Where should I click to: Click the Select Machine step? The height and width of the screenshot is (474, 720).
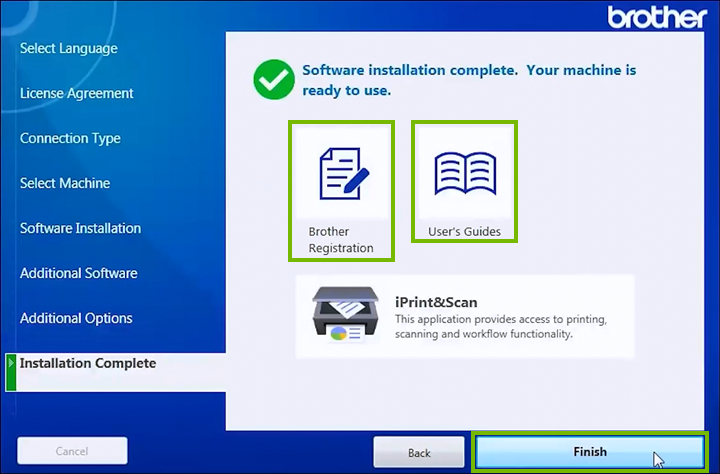65,183
